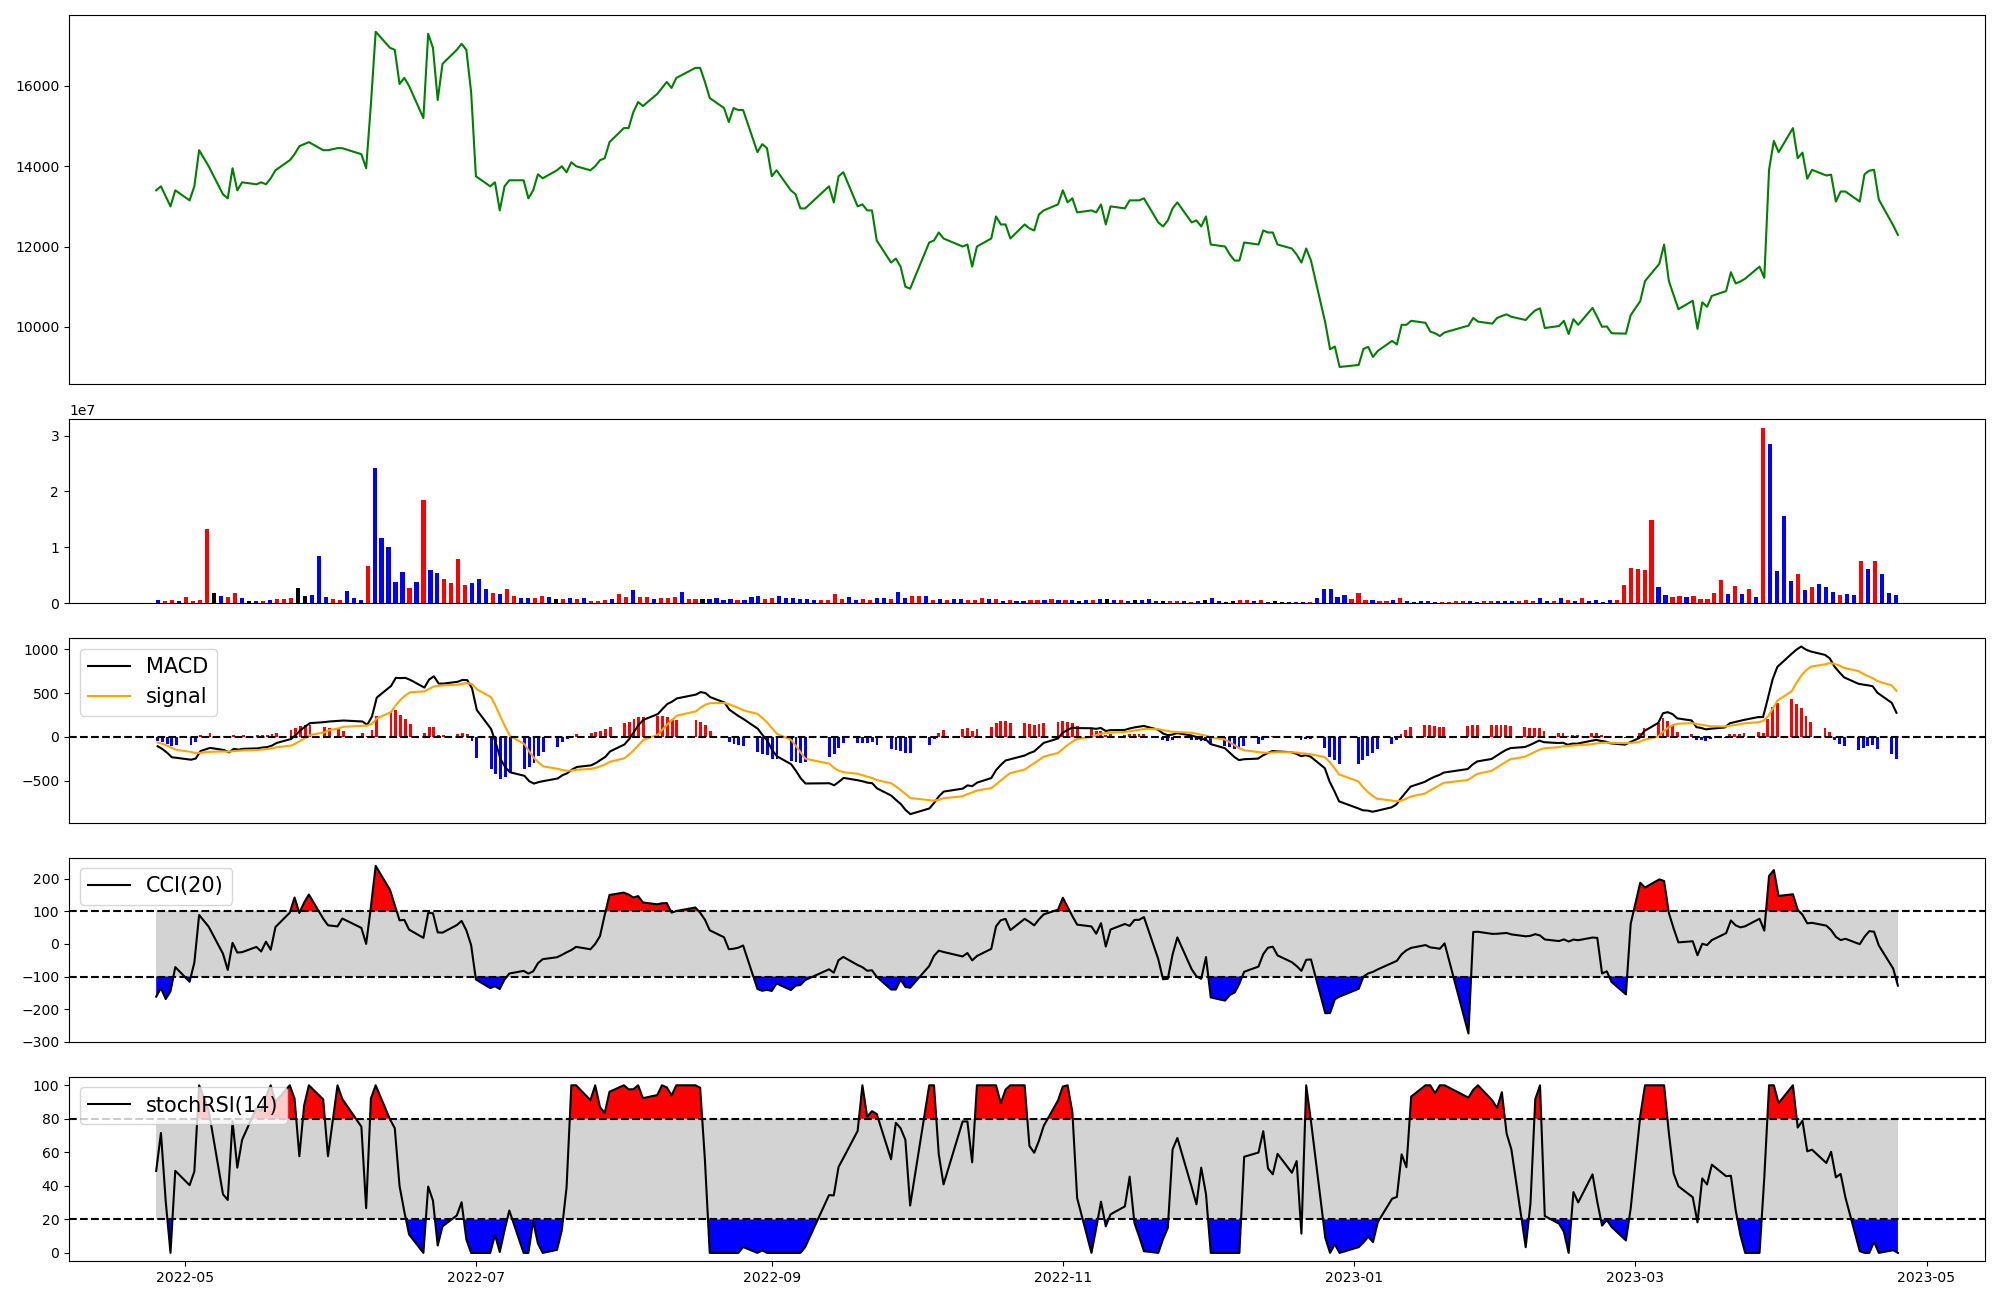Click the 2022-05 x-axis tick label
The width and height of the screenshot is (2000, 1300).
185,1277
